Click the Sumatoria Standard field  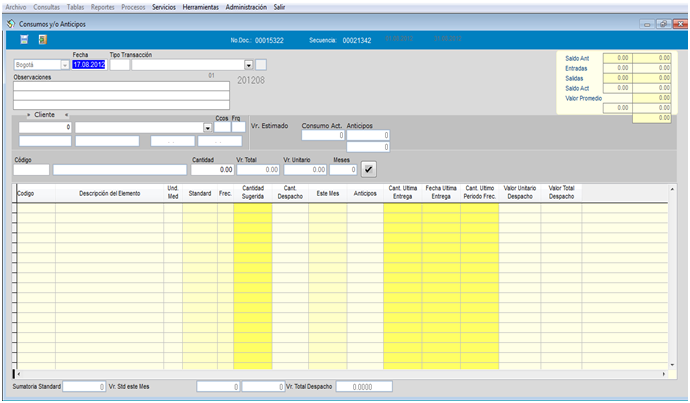(84, 387)
